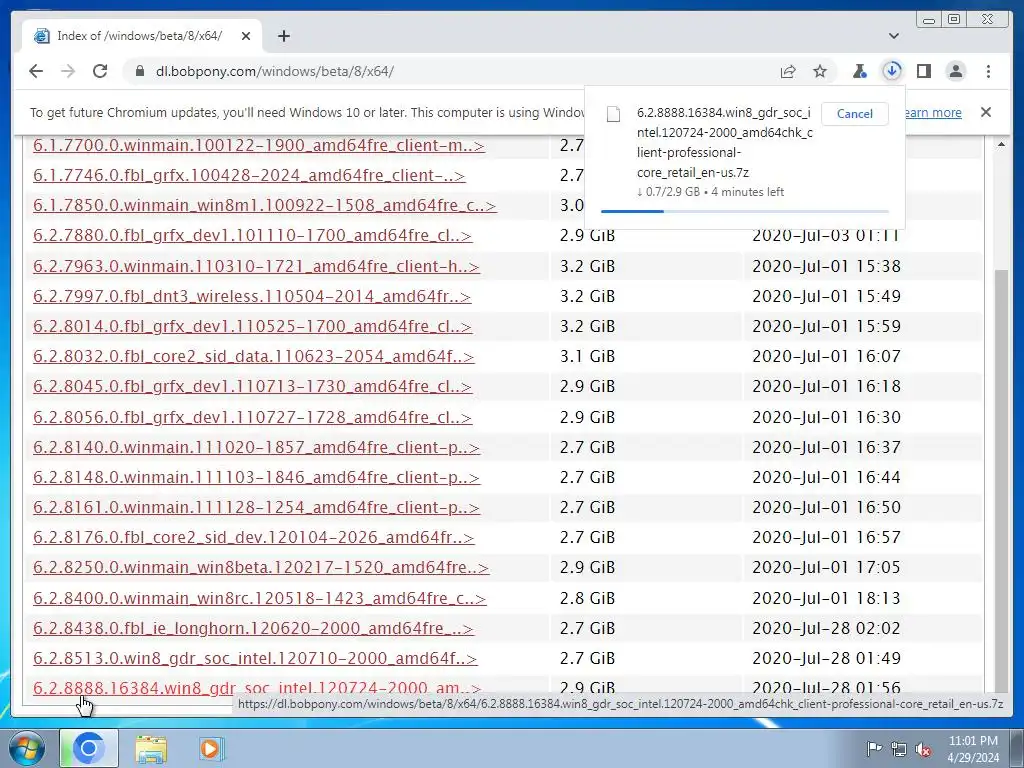Open the 6.2.8176.0.fbl_core2_sid_dev link
The width and height of the screenshot is (1024, 768).
click(253, 537)
